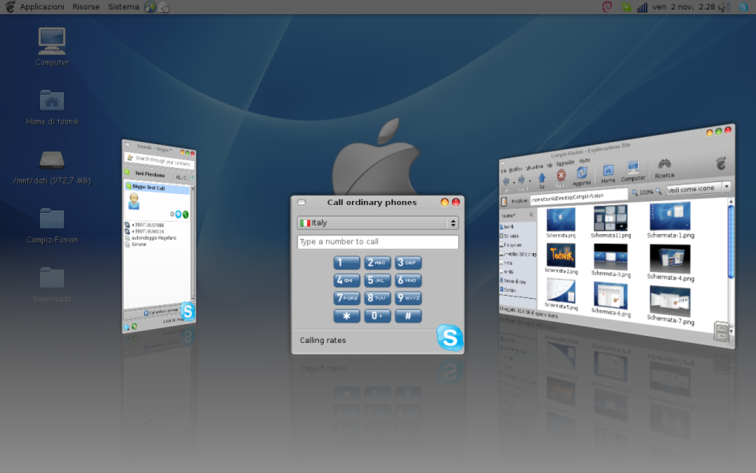Image resolution: width=756 pixels, height=473 pixels.
Task: Click the Home icon in file browser toolbar
Action: (x=608, y=171)
